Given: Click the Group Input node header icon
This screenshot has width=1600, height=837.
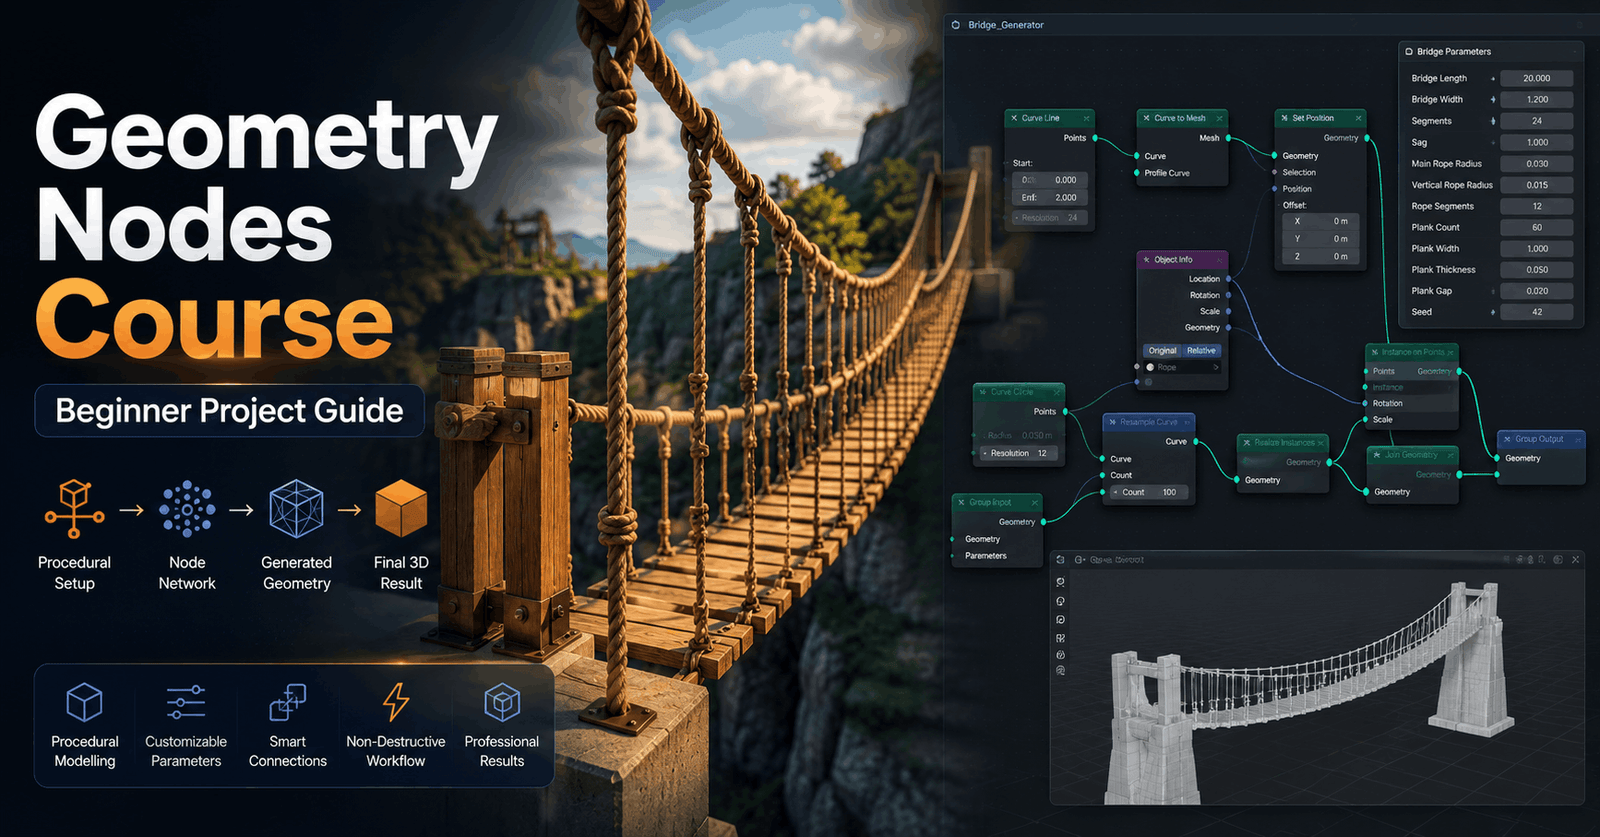Looking at the screenshot, I should tap(962, 502).
